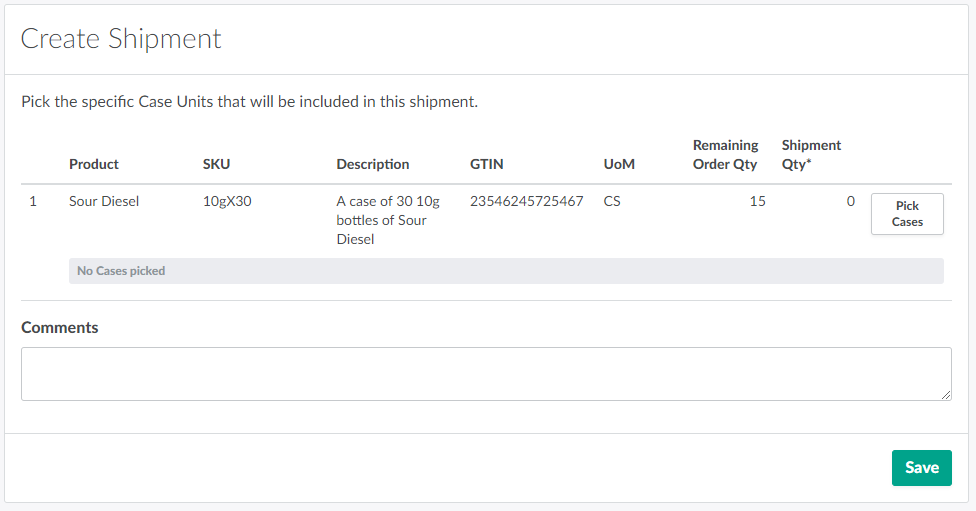Click the No Cases picked bar
976x511 pixels.
tap(506, 271)
